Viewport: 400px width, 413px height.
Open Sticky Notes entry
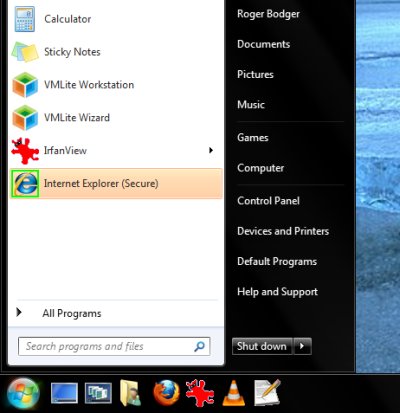116,52
